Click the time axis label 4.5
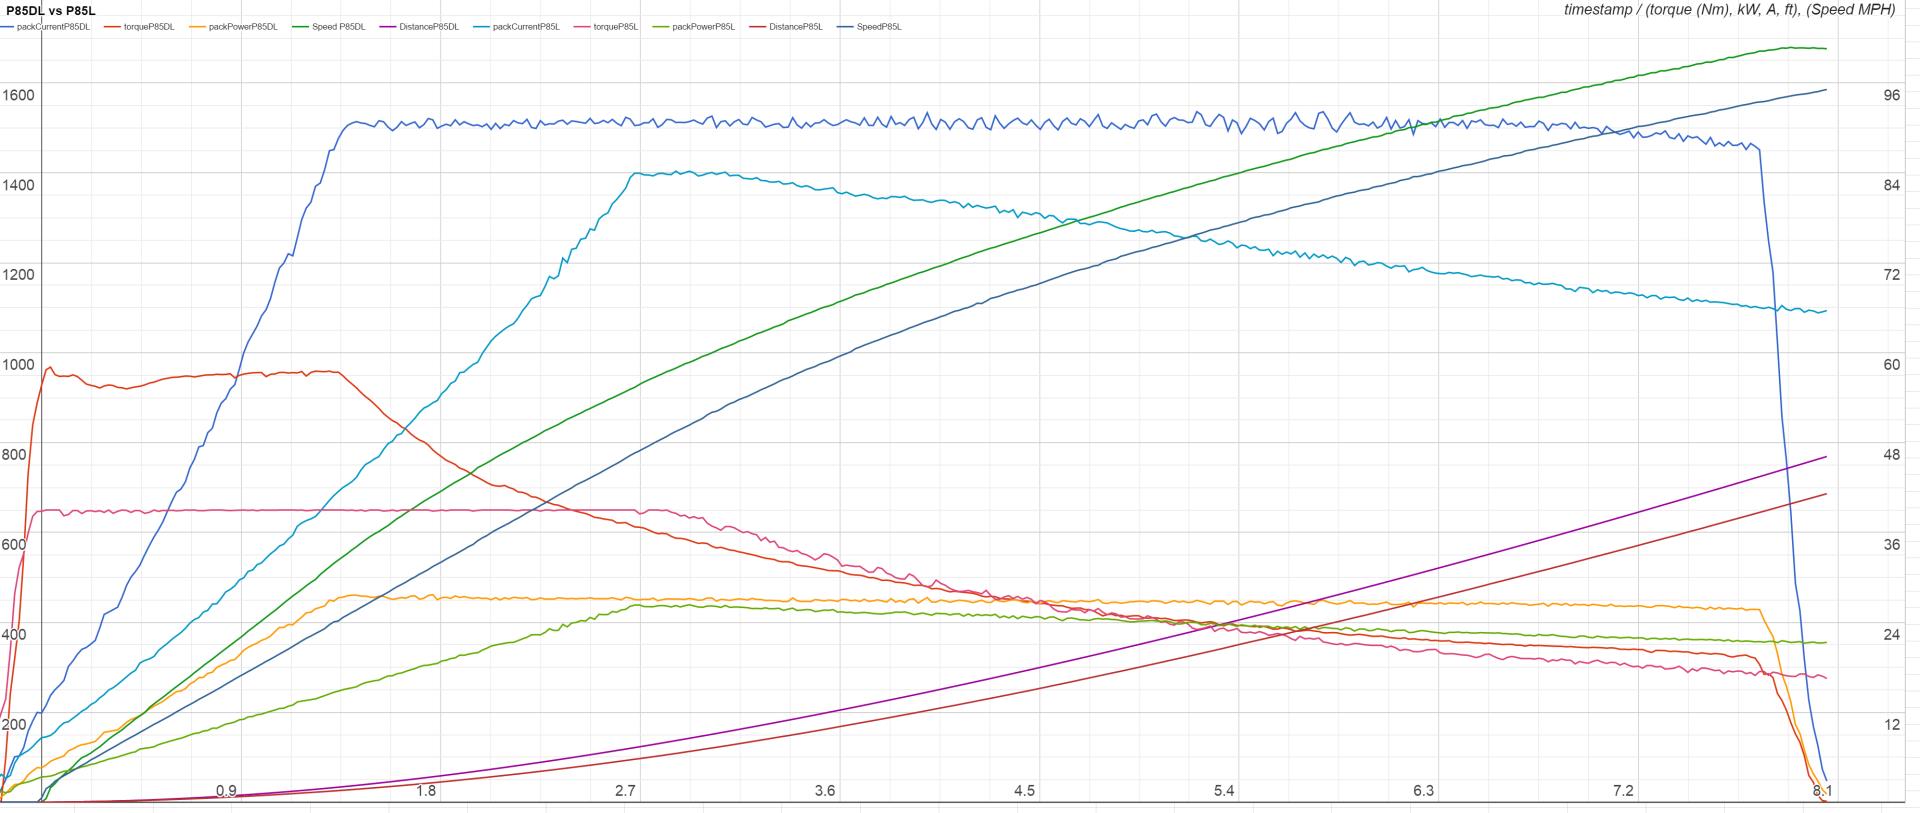 point(1025,791)
